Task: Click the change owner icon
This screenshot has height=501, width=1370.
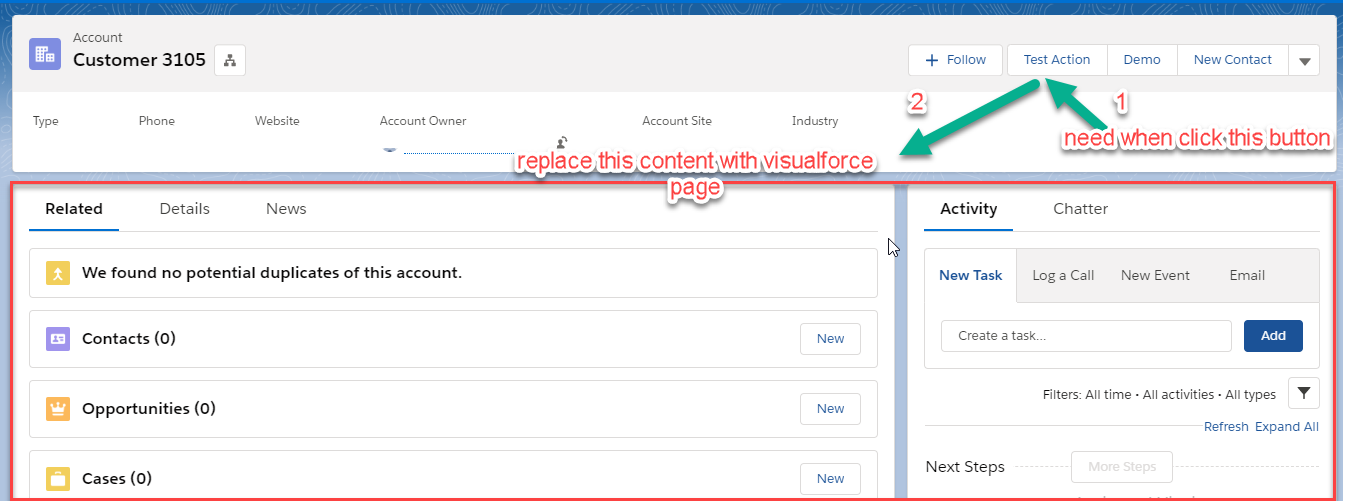Action: click(563, 142)
